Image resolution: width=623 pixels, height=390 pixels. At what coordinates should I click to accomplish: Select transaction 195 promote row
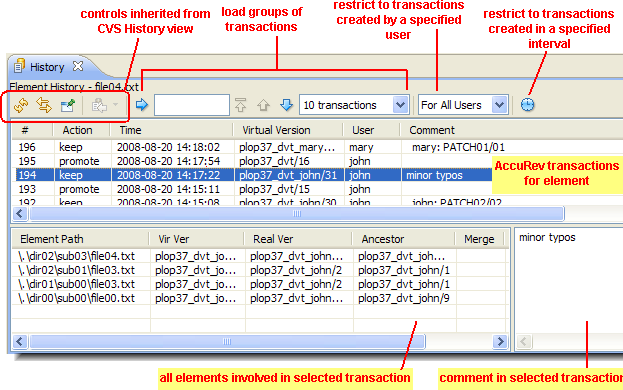click(317, 161)
